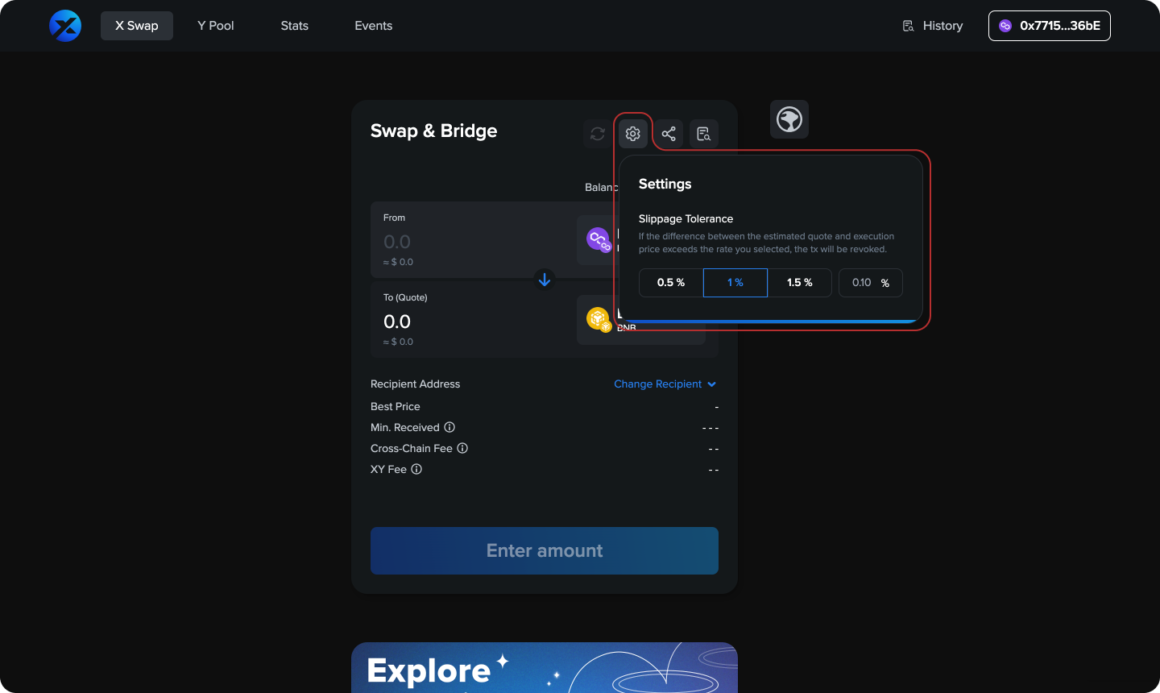Screen dimensions: 1160x693
Task: Click the globe network icon
Action: pos(789,118)
